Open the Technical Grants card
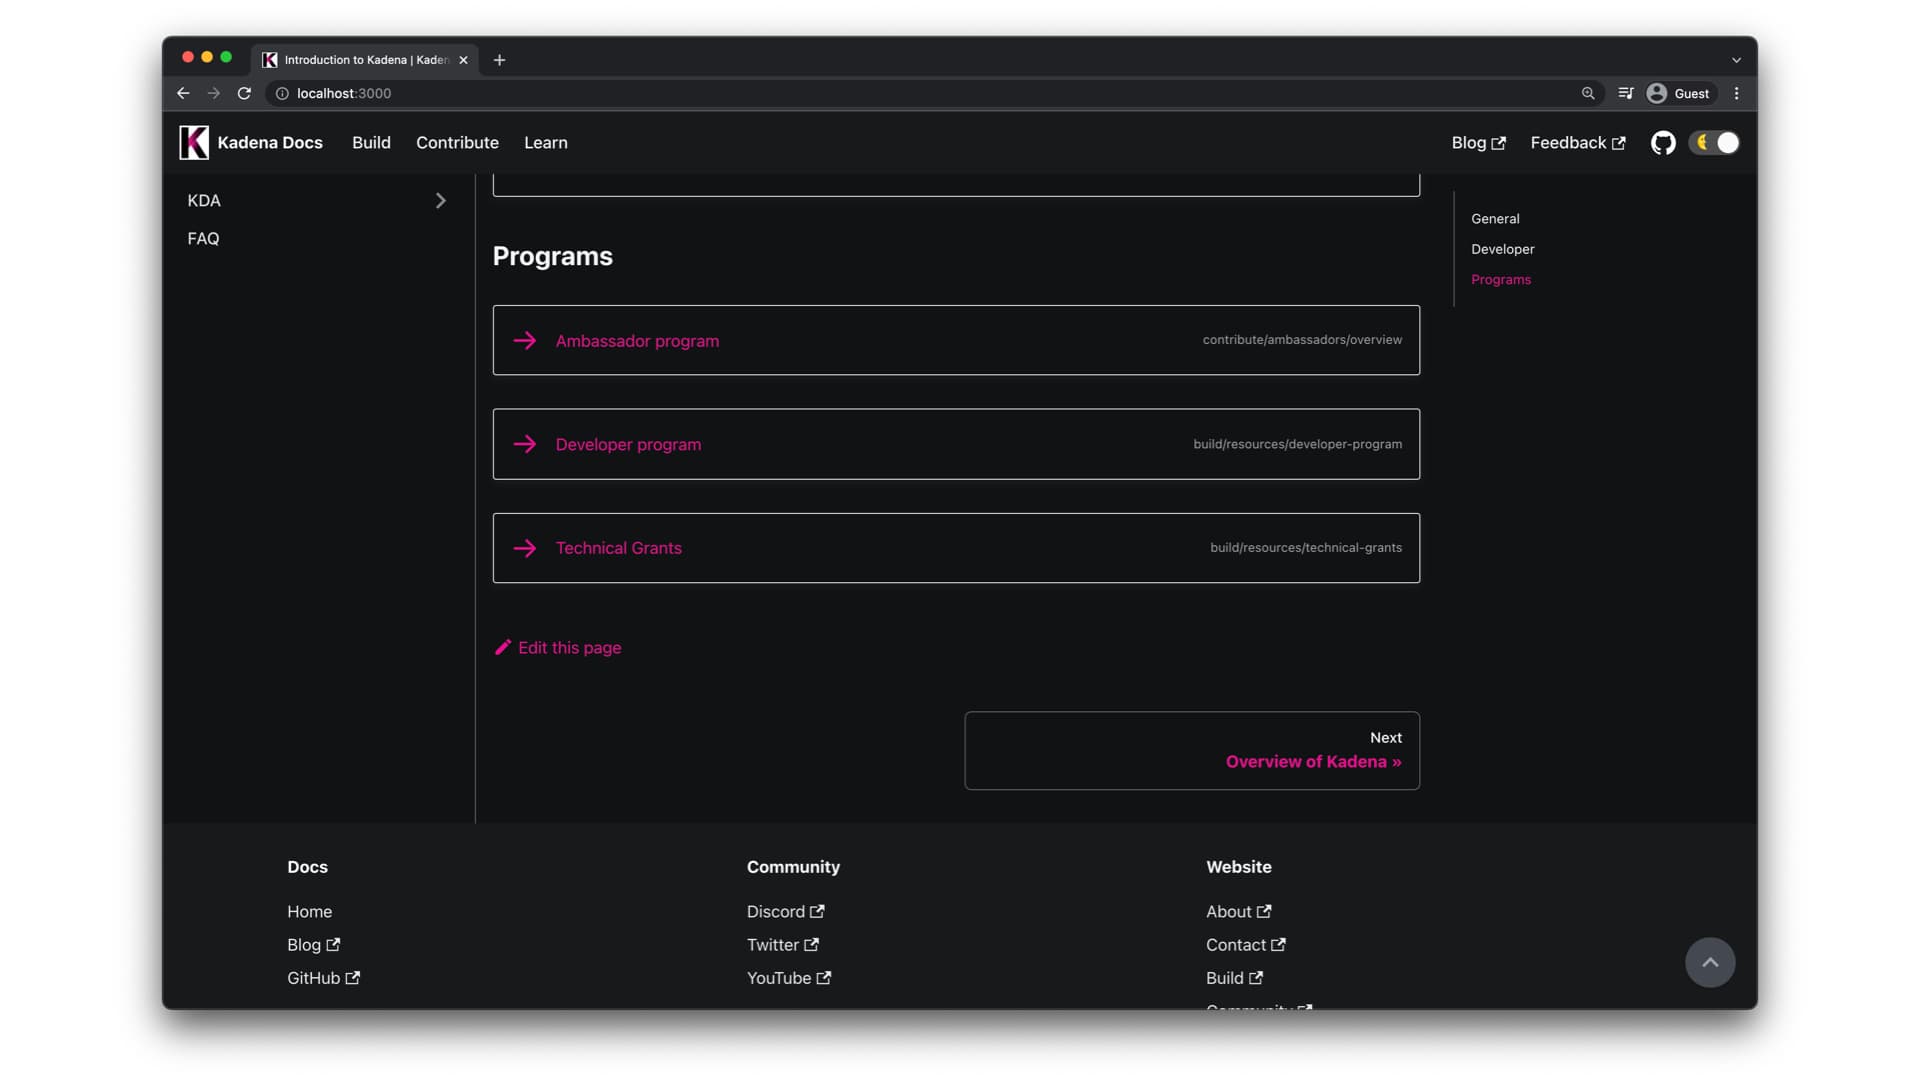The image size is (1920, 1080). coord(956,548)
